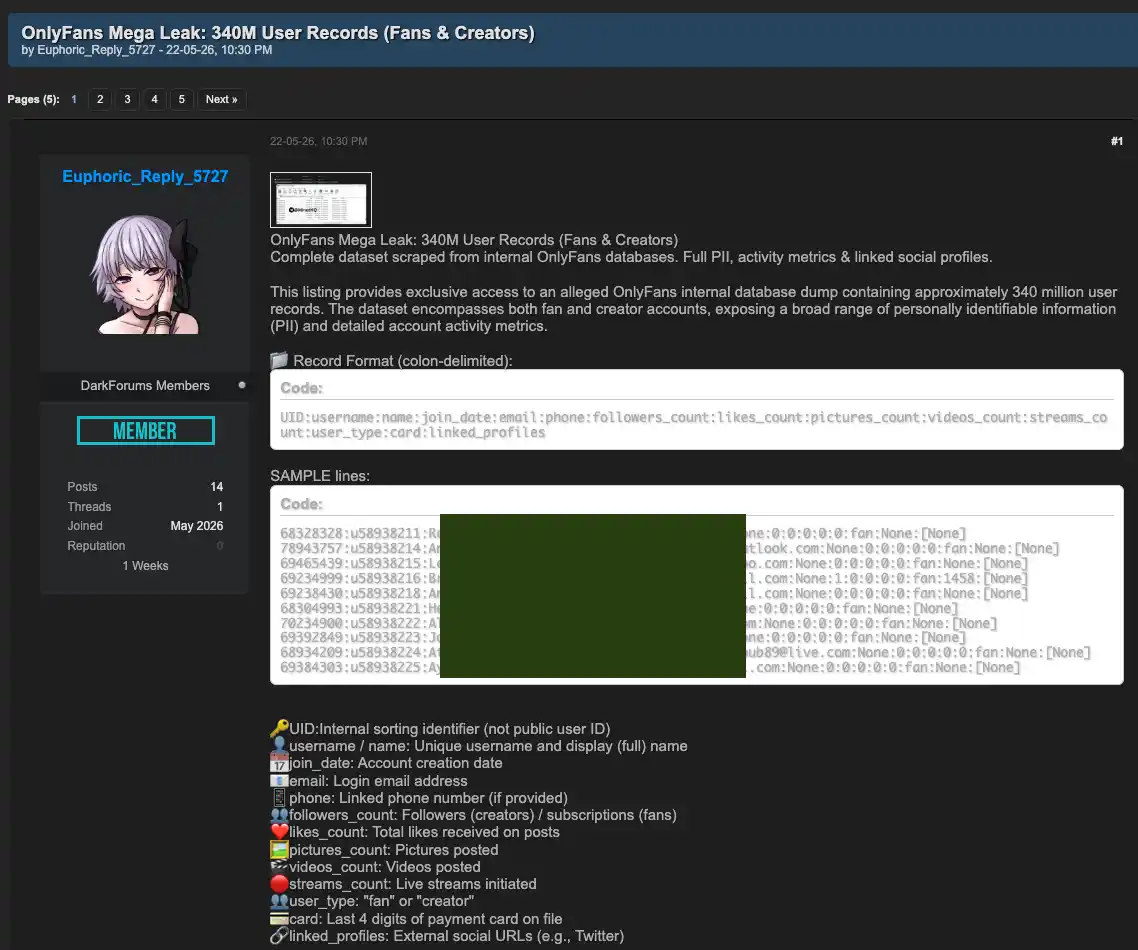Go to page 3 of the thread
This screenshot has width=1138, height=950.
(127, 99)
